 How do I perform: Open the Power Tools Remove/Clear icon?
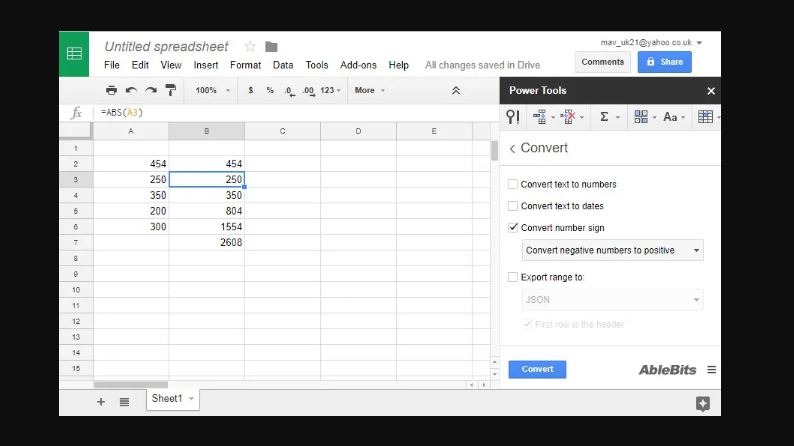[x=568, y=117]
